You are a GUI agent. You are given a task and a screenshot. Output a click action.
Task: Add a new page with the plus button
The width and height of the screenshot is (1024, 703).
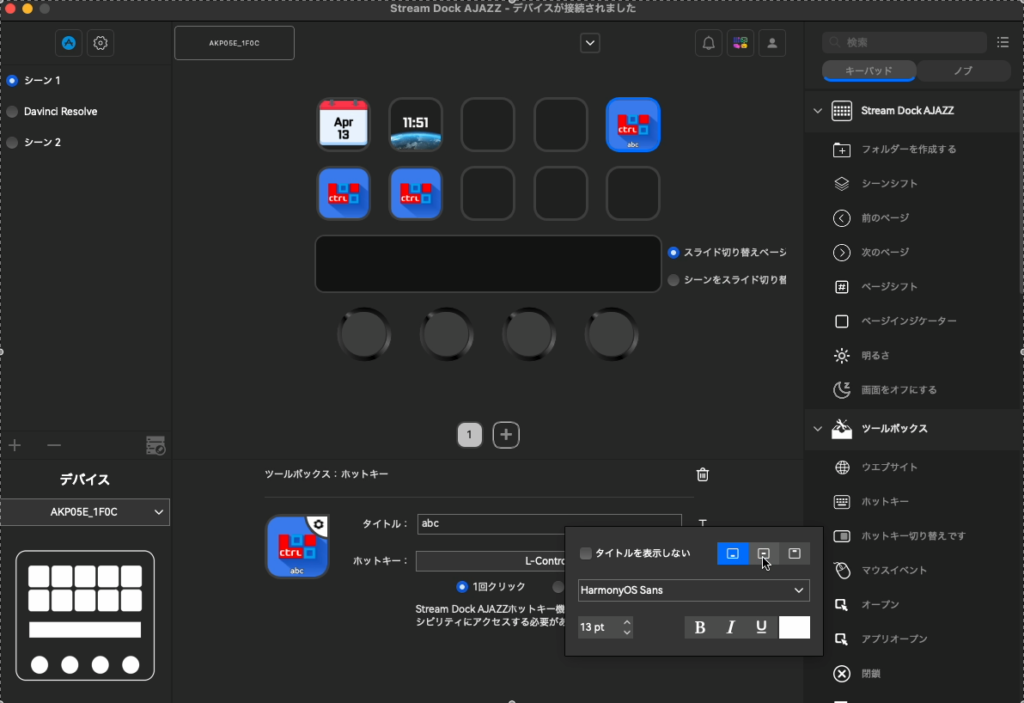(x=505, y=434)
